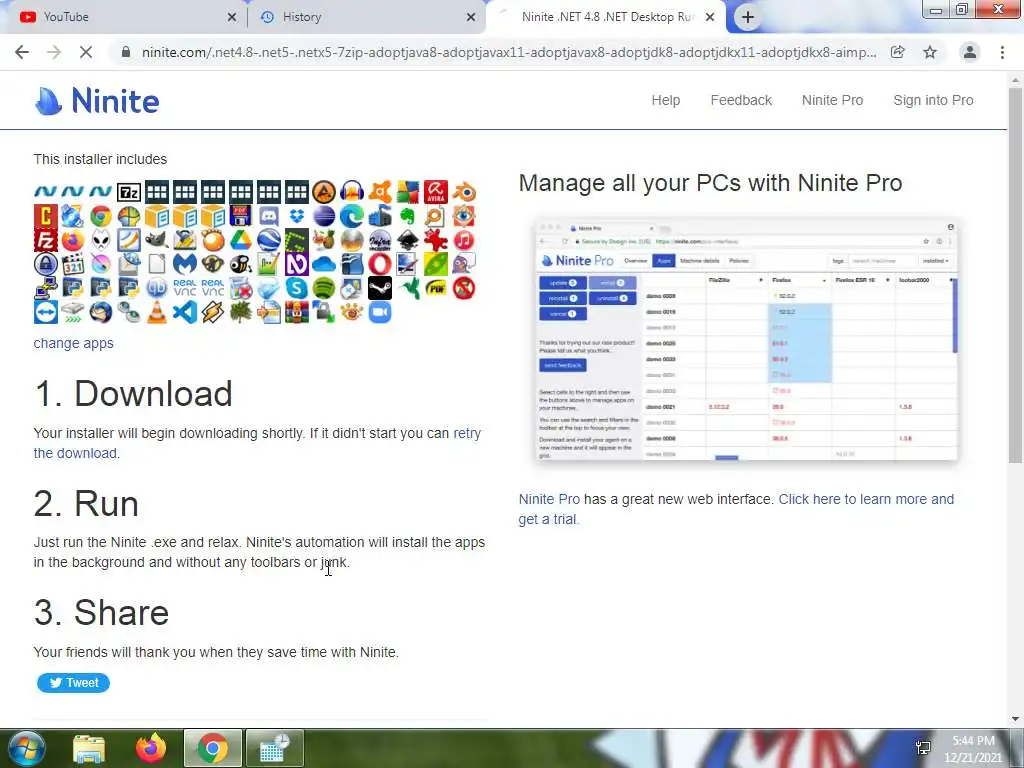This screenshot has height=768, width=1024.
Task: Click the Avast antivirus icon
Action: (380, 193)
